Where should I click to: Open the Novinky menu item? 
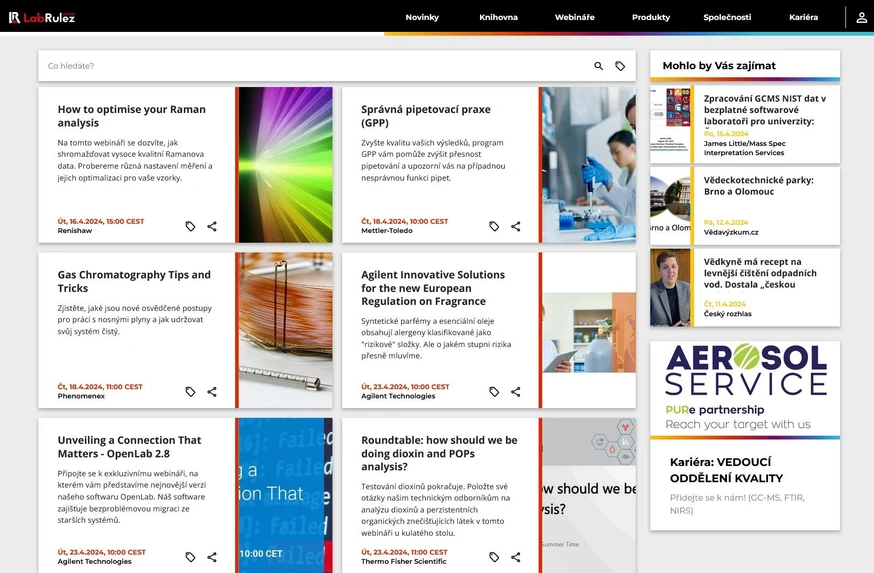point(422,17)
